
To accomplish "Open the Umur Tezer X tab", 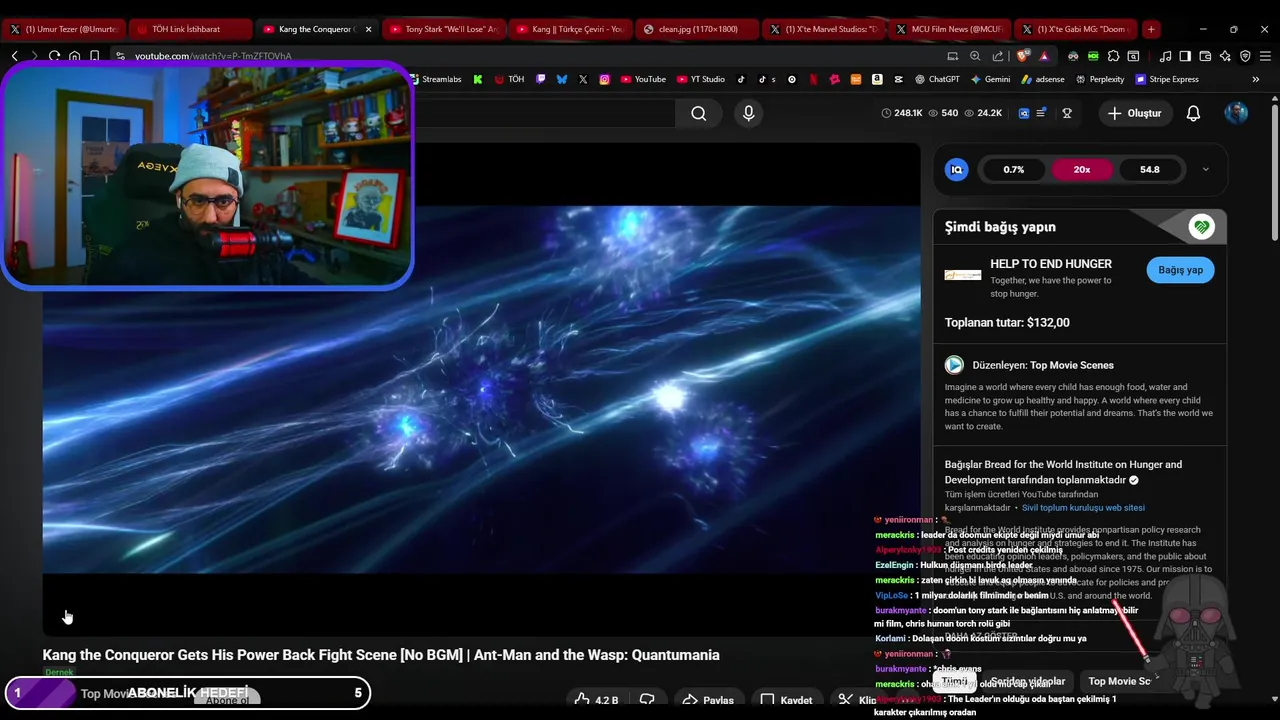I will pos(63,29).
